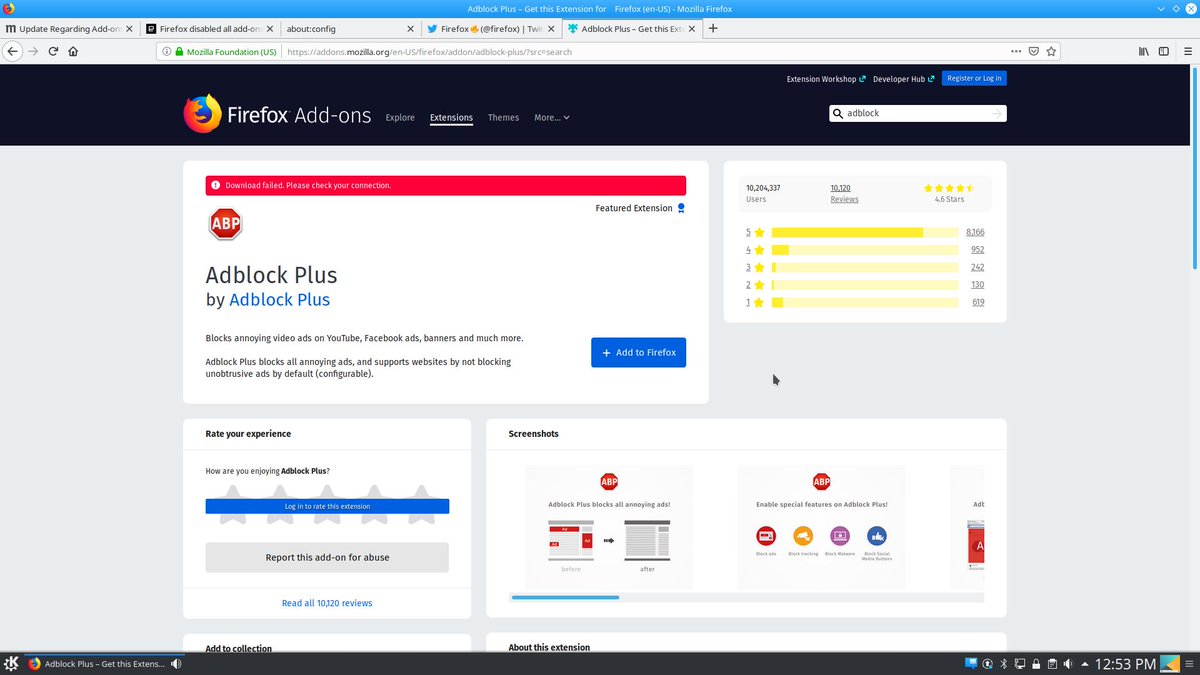Click the 2-star rating bar
This screenshot has width=1200, height=675.
864,285
